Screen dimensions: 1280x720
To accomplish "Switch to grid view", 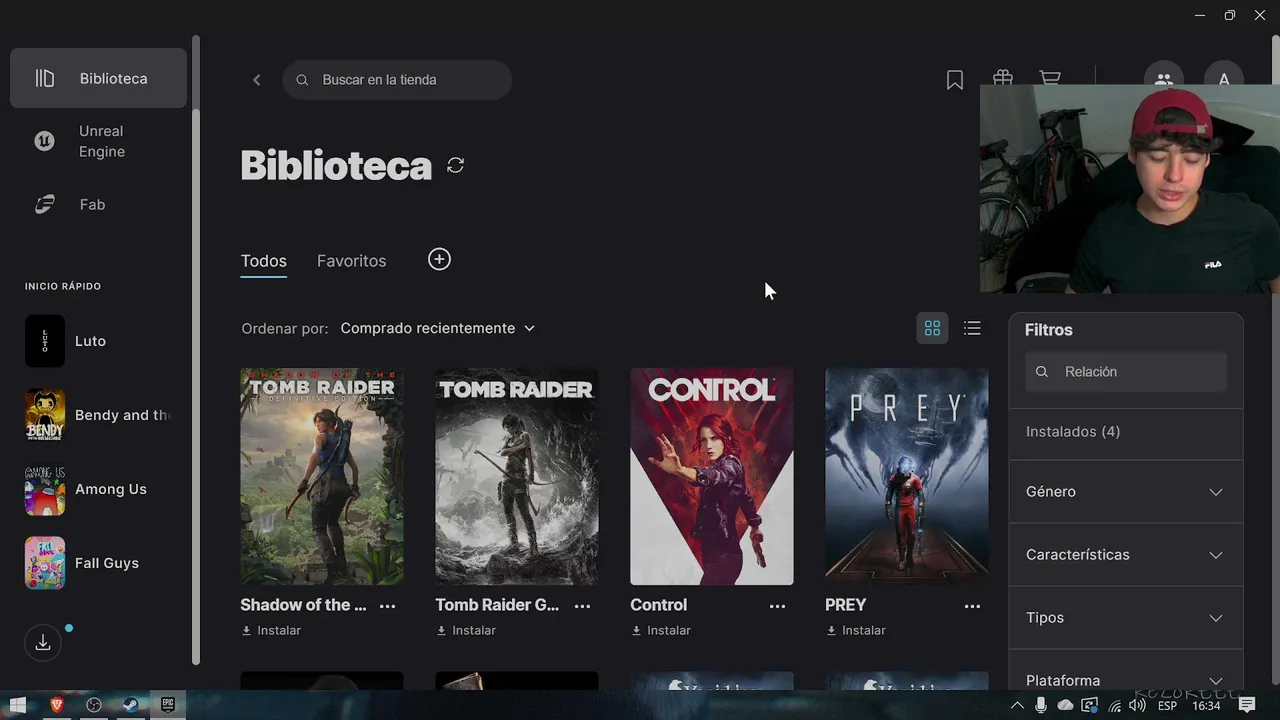I will coord(932,328).
